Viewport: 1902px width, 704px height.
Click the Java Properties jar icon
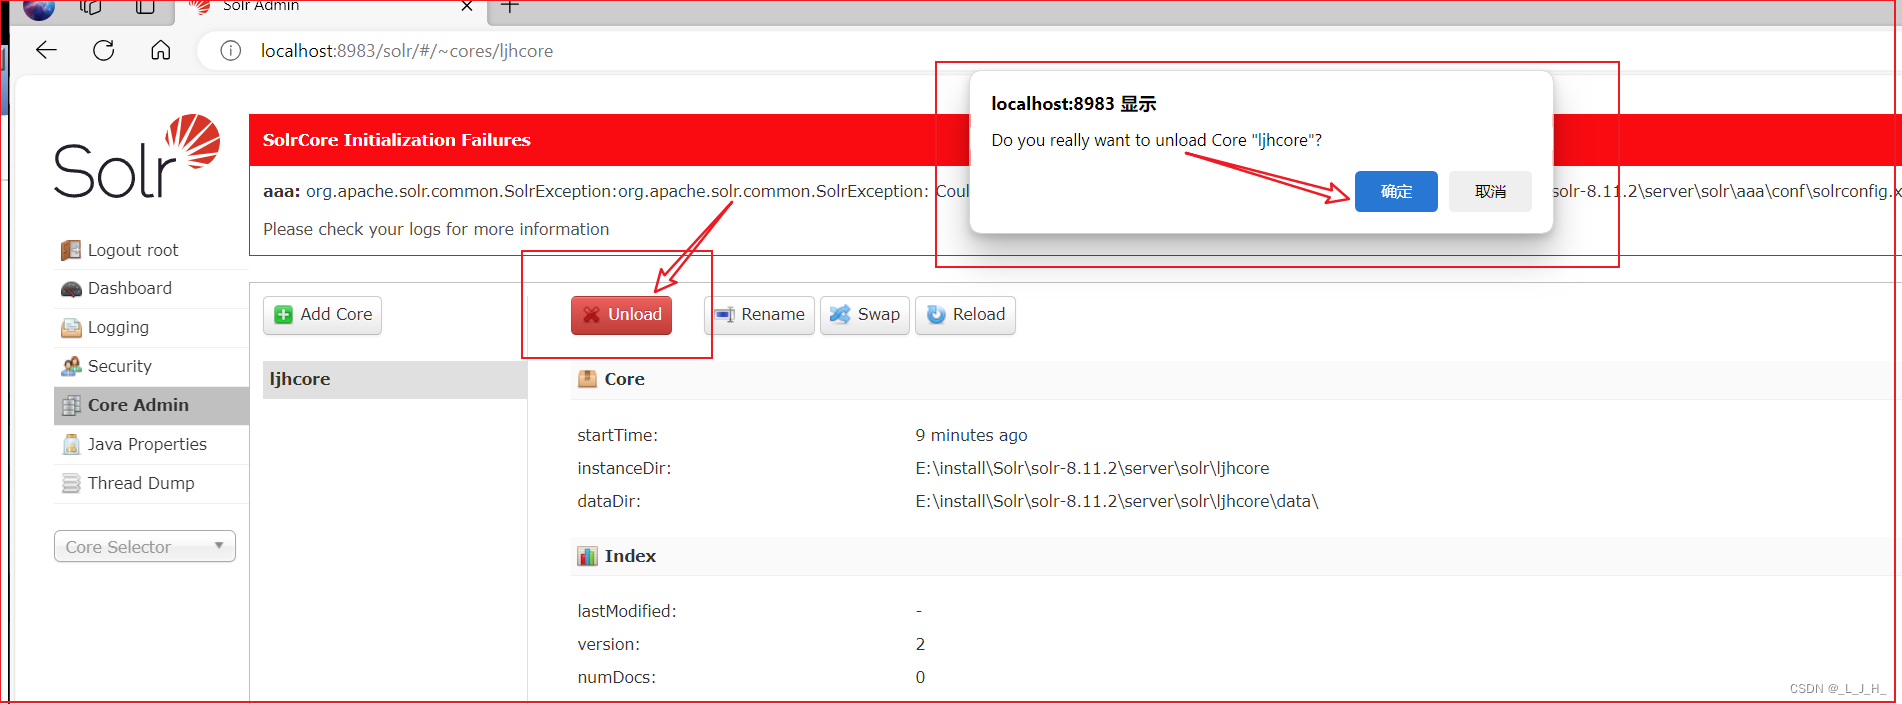71,445
